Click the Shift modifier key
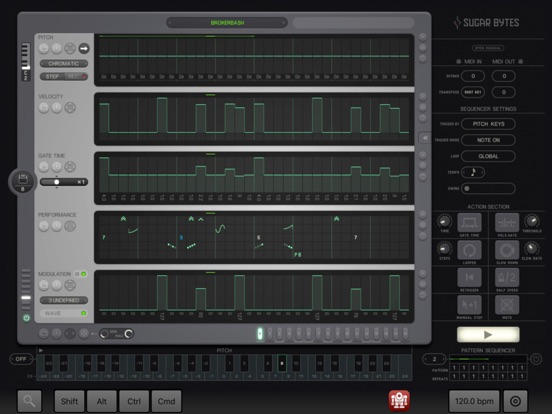 pyautogui.click(x=69, y=401)
